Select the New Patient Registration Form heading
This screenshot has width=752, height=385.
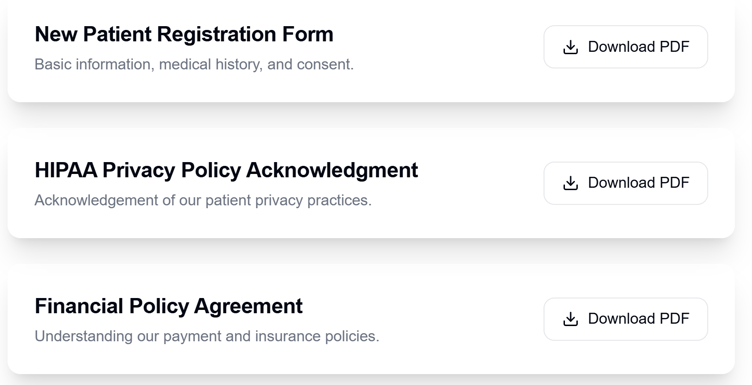[x=184, y=35]
